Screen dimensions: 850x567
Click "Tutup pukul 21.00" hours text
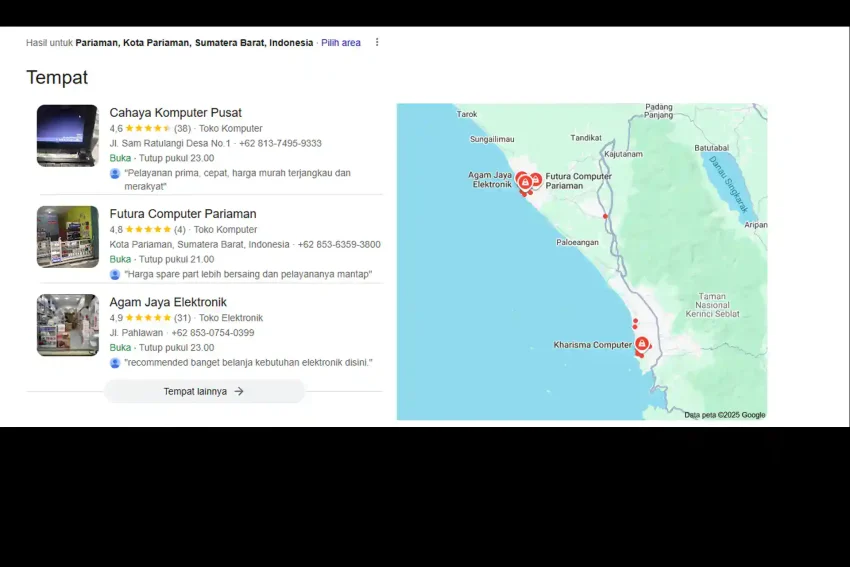[x=176, y=259]
